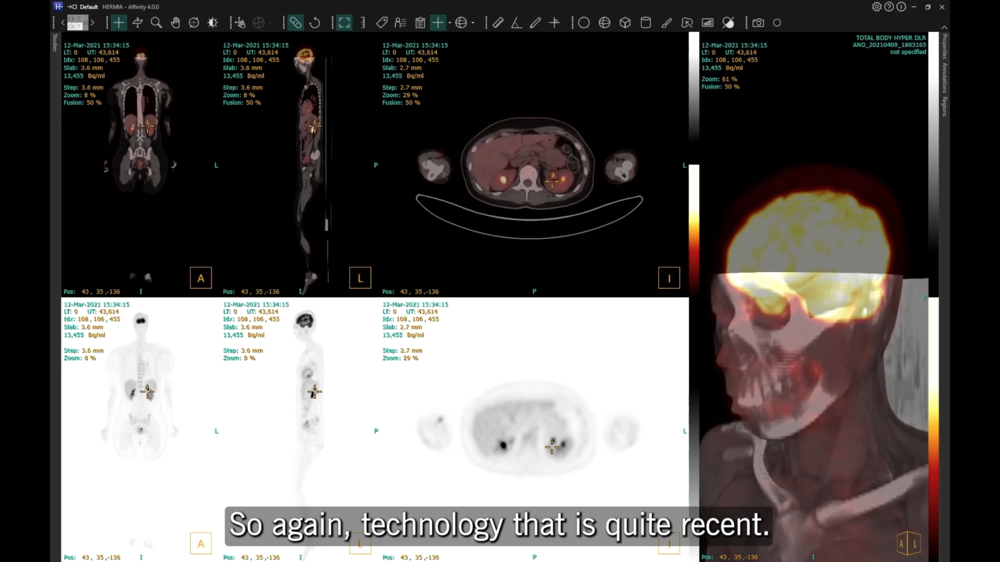This screenshot has width=1000, height=562.
Task: Click the 'A' orientation button in coronal view
Action: pyautogui.click(x=200, y=278)
